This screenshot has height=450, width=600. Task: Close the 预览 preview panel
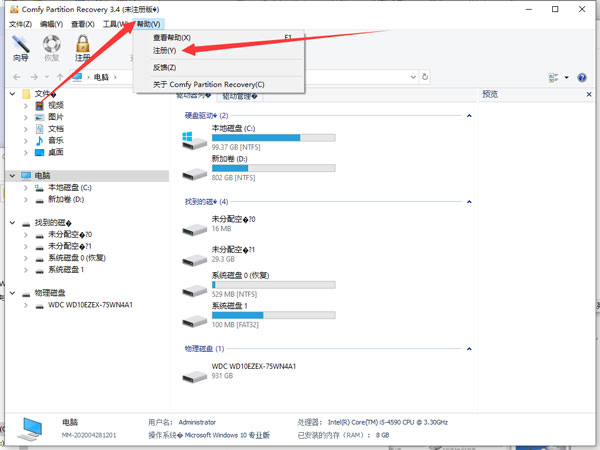[x=589, y=94]
